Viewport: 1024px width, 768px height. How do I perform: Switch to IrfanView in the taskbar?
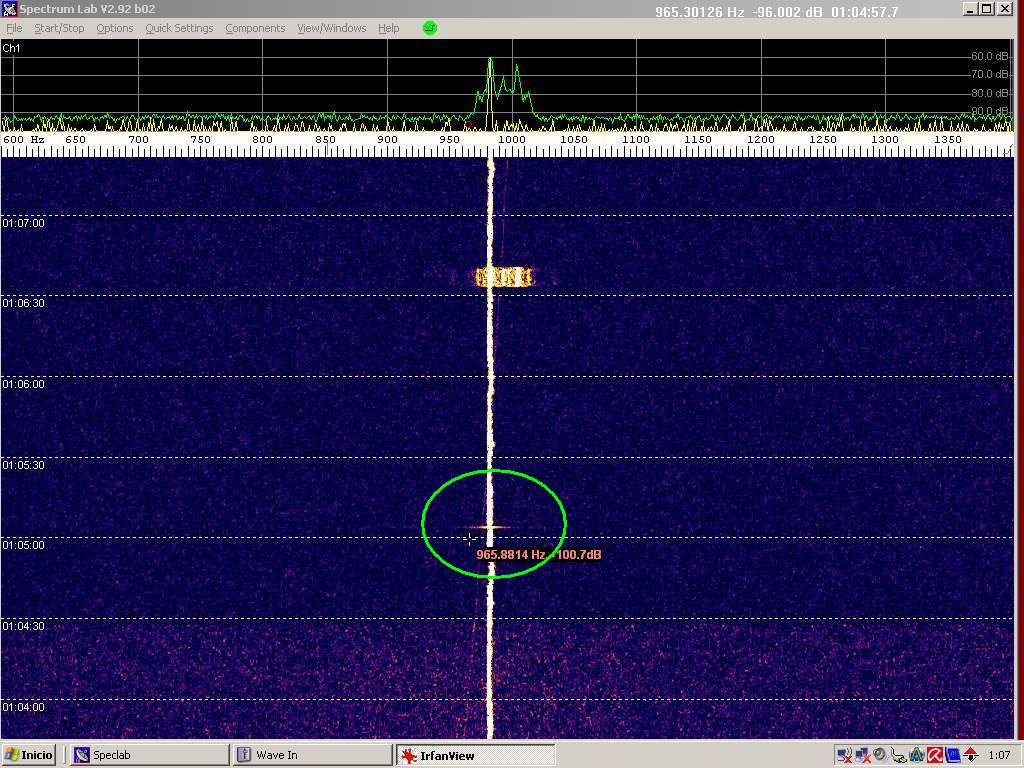[475, 755]
